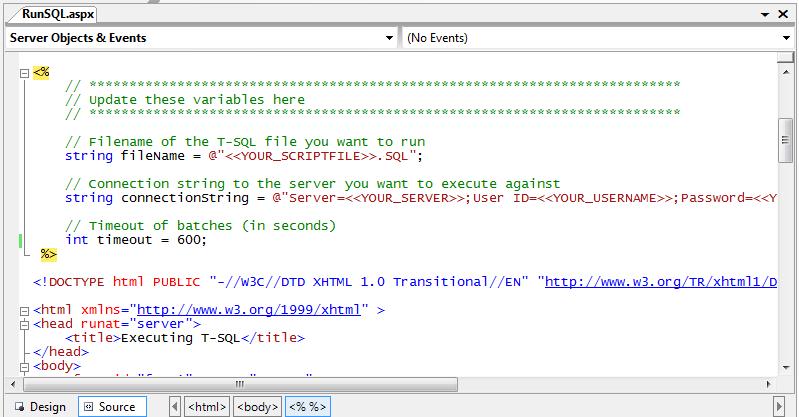Select the RunSQL.aspx document tab
The image size is (799, 417).
[x=57, y=14]
